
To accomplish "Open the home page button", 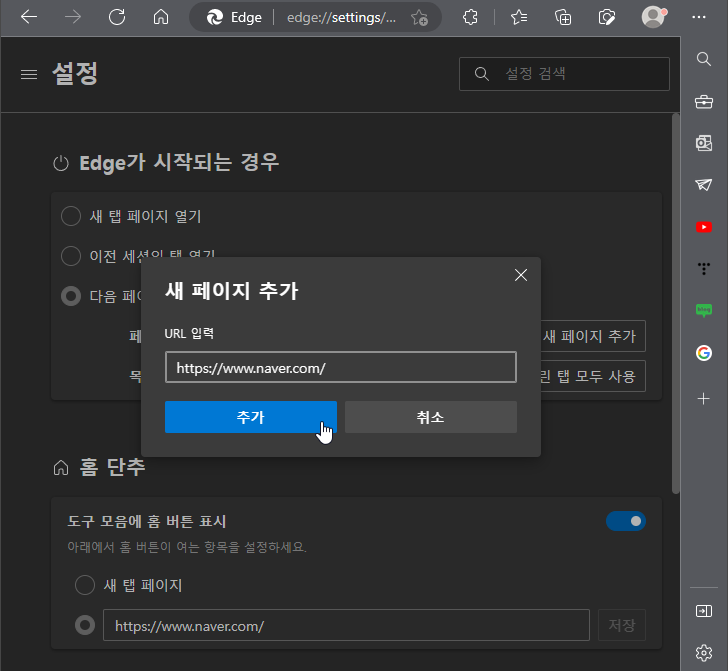I will 161,17.
